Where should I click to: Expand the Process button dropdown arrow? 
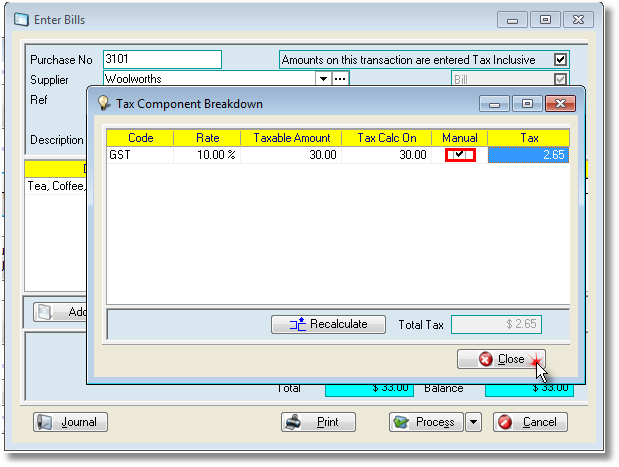(x=474, y=422)
